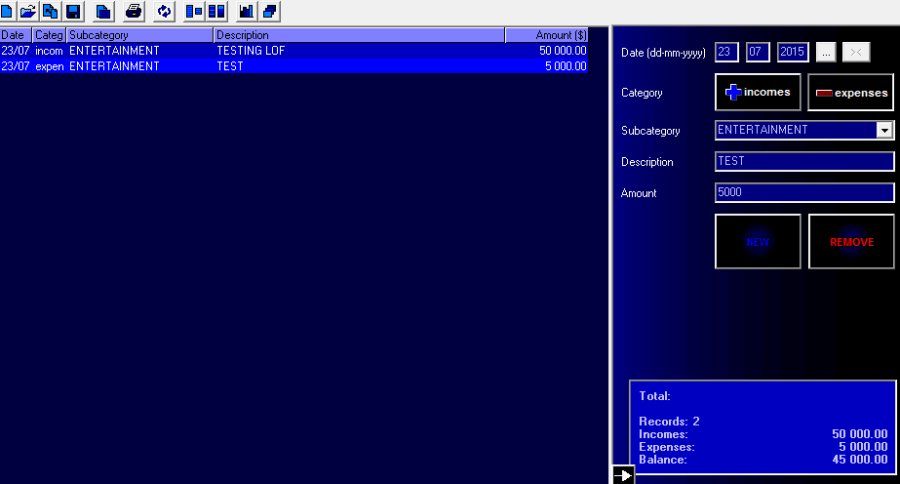
Task: Open the bar chart icon
Action: 247,11
